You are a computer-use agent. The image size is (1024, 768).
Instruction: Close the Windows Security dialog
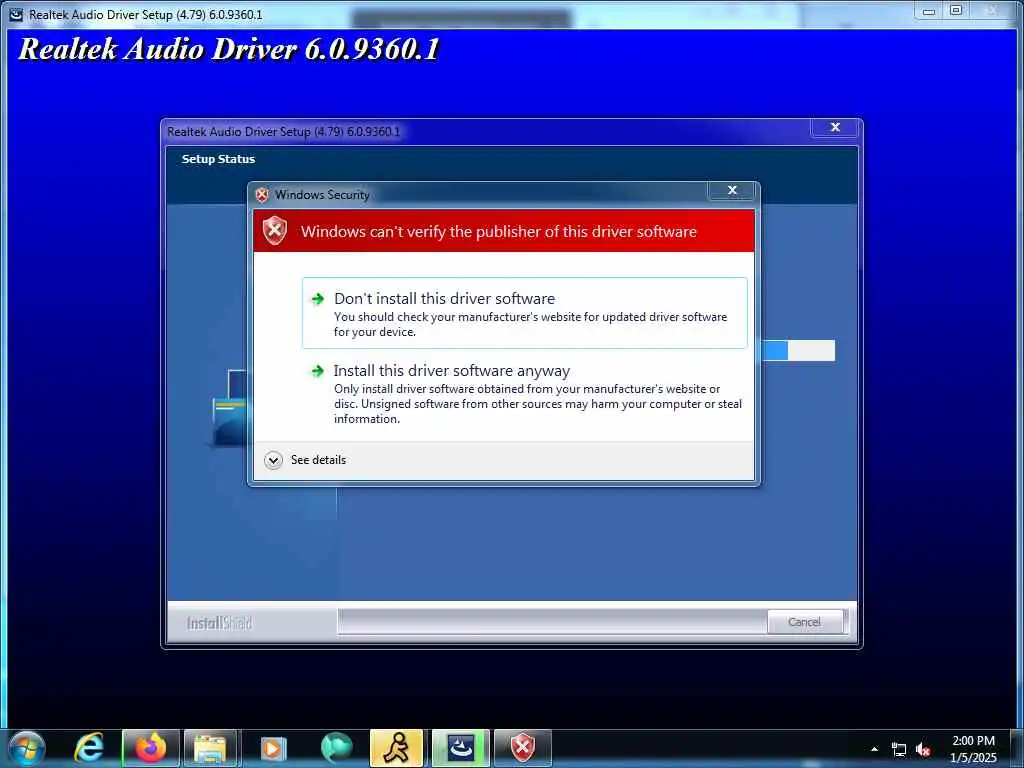[x=732, y=190]
